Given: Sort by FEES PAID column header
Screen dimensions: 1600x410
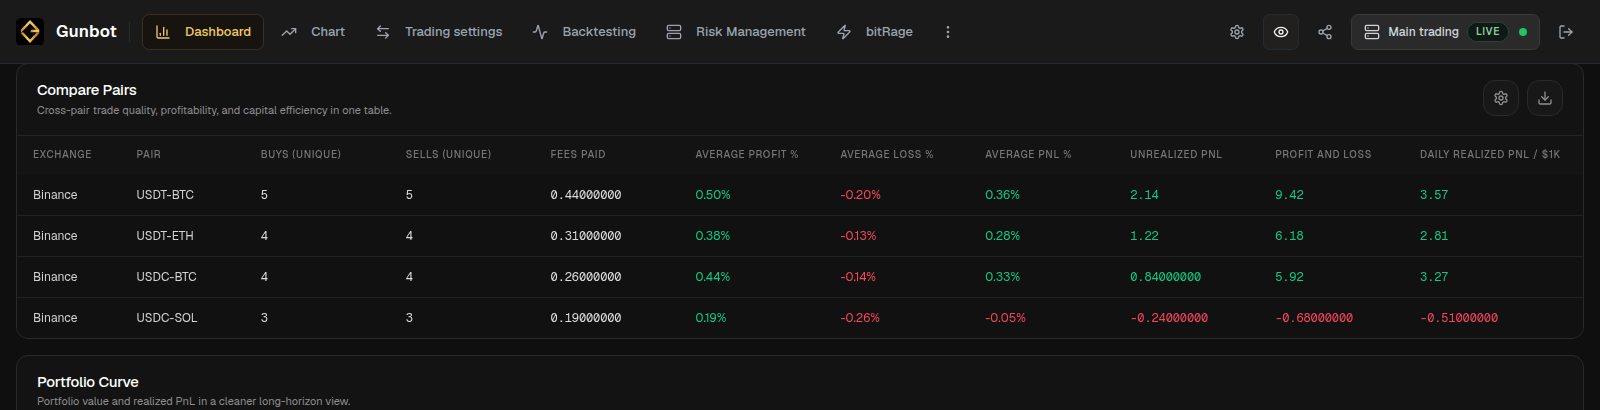Looking at the screenshot, I should pos(578,155).
